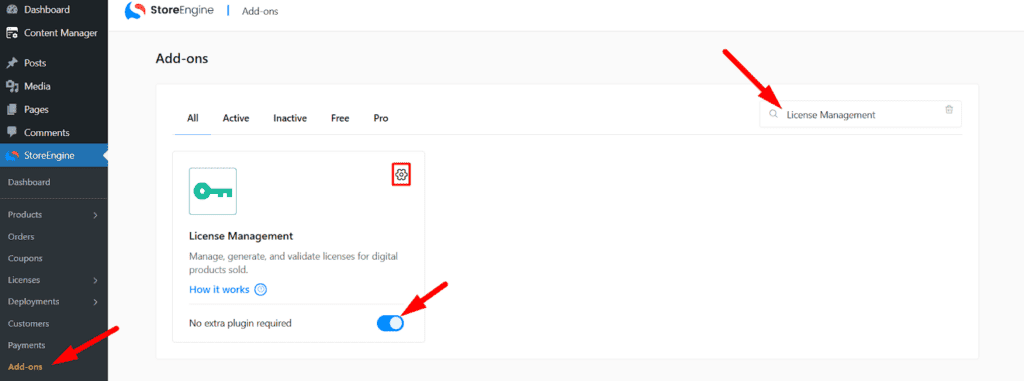1024x381 pixels.
Task: Click the Pages icon in sidebar
Action: click(x=11, y=109)
